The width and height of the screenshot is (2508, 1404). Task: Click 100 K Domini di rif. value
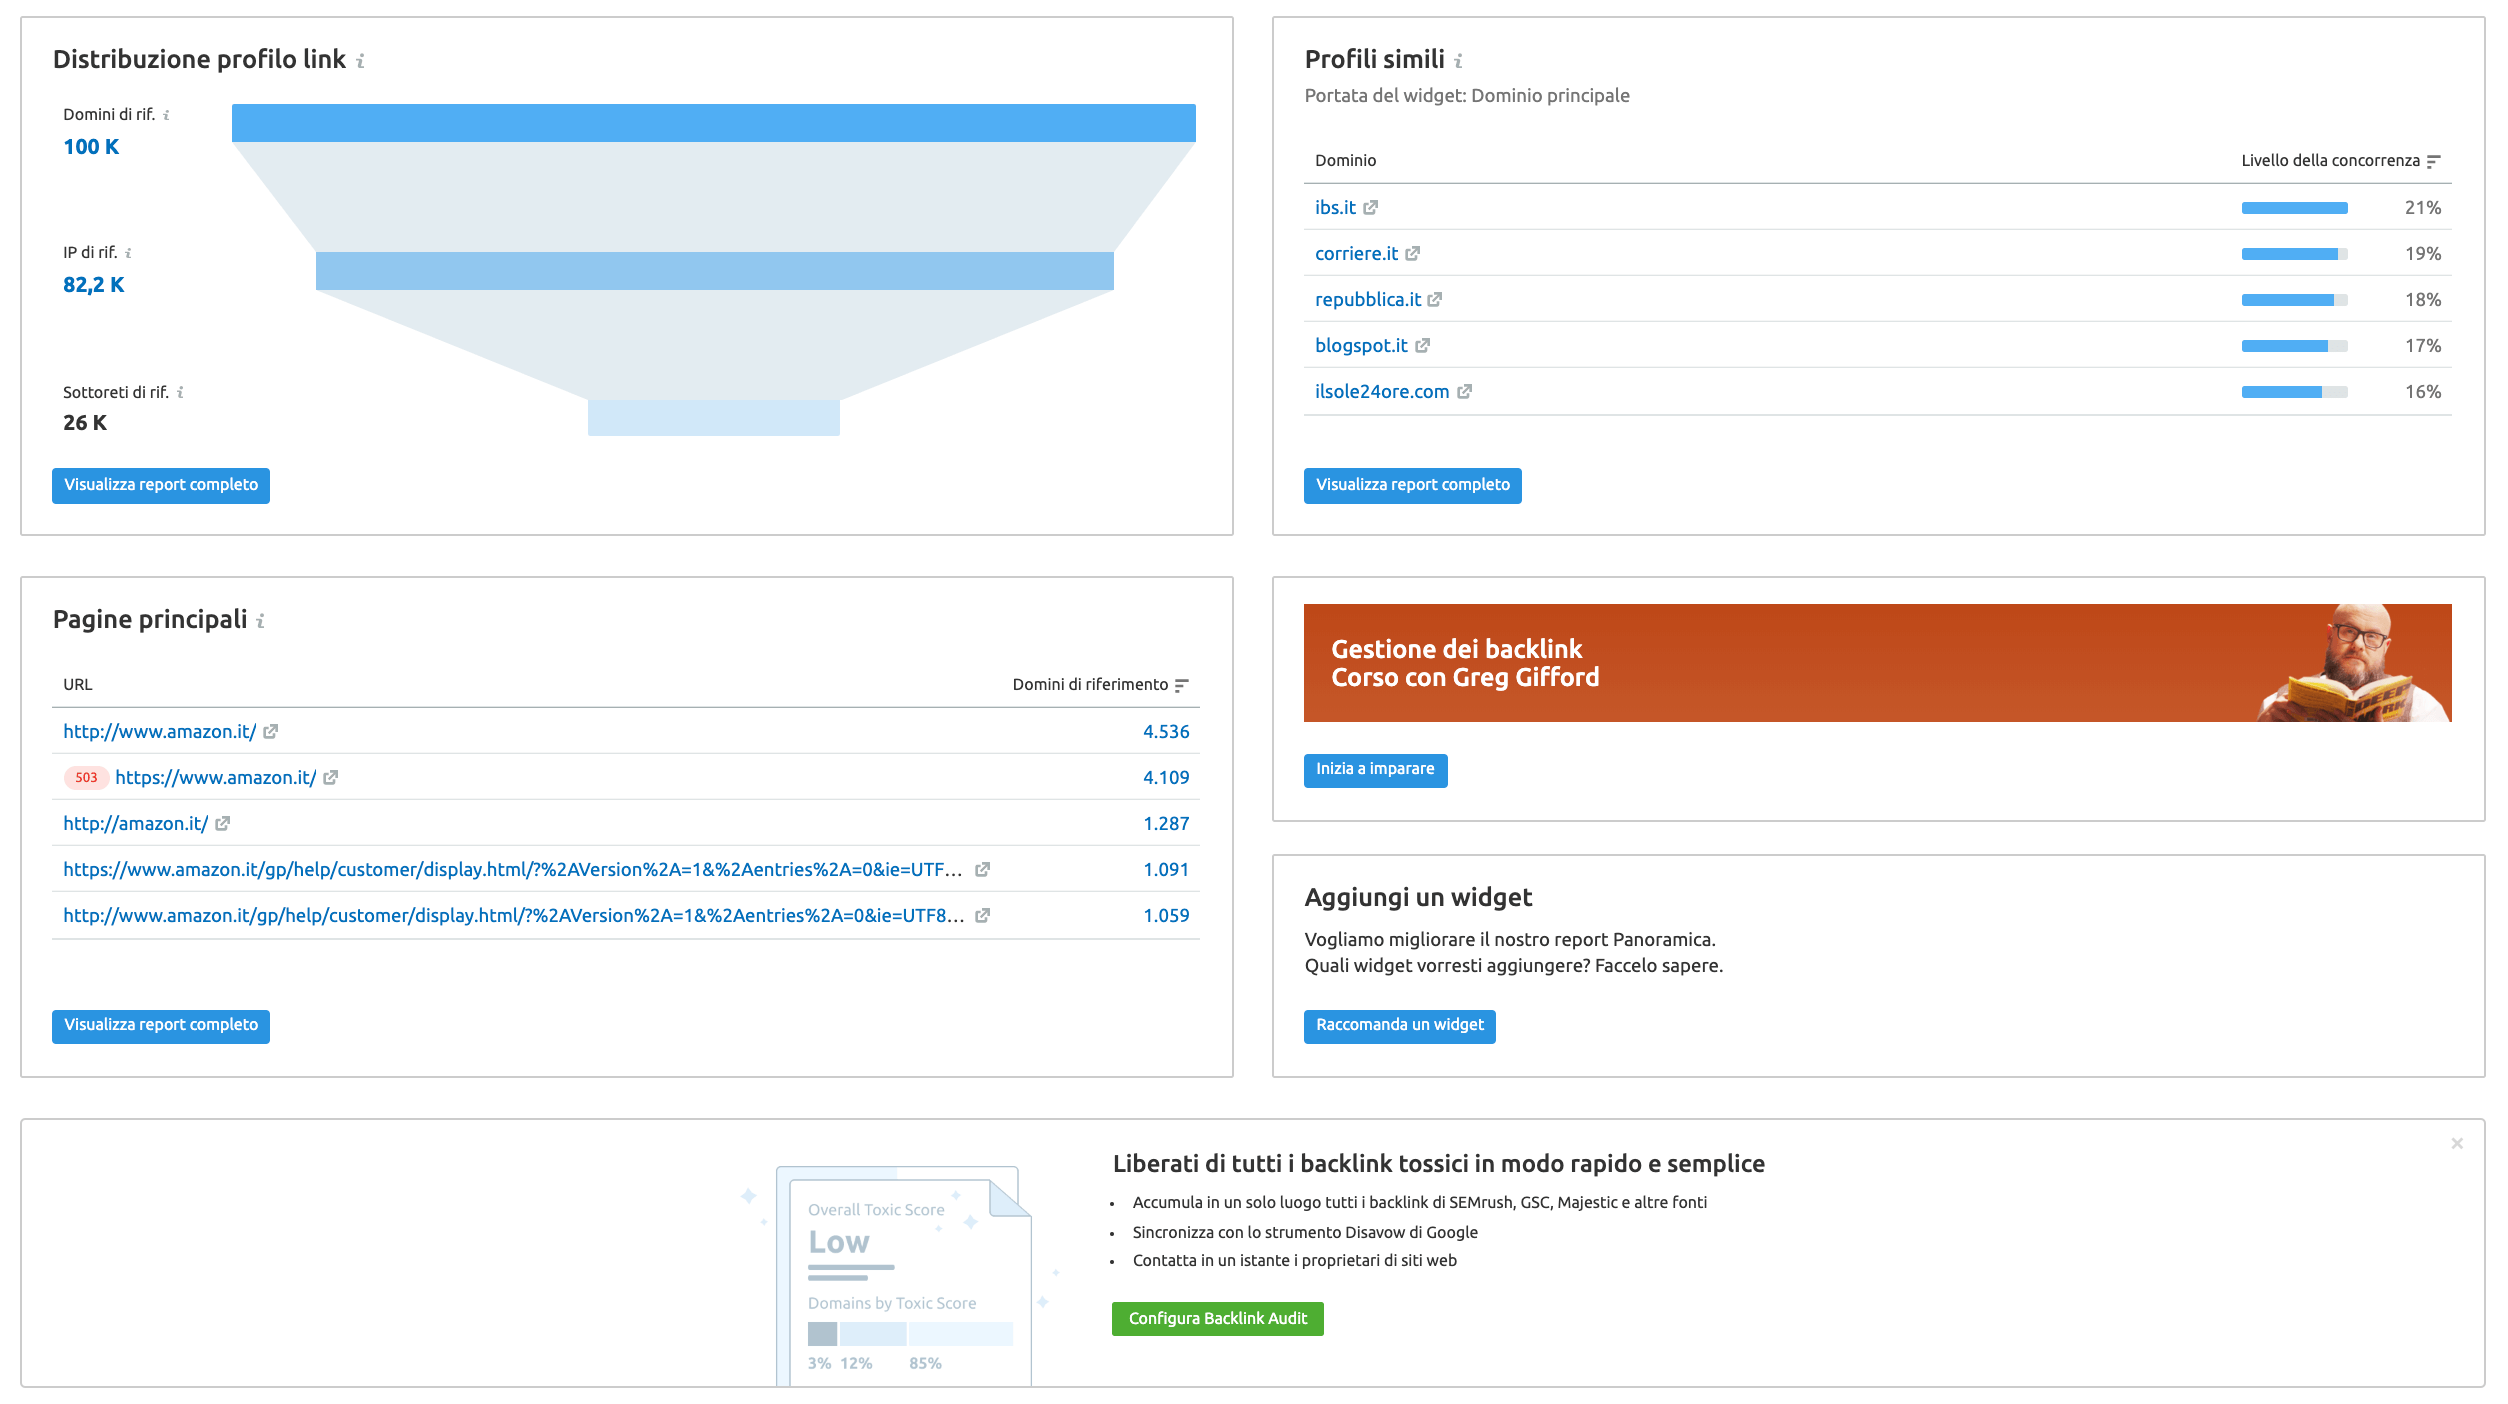click(x=91, y=147)
